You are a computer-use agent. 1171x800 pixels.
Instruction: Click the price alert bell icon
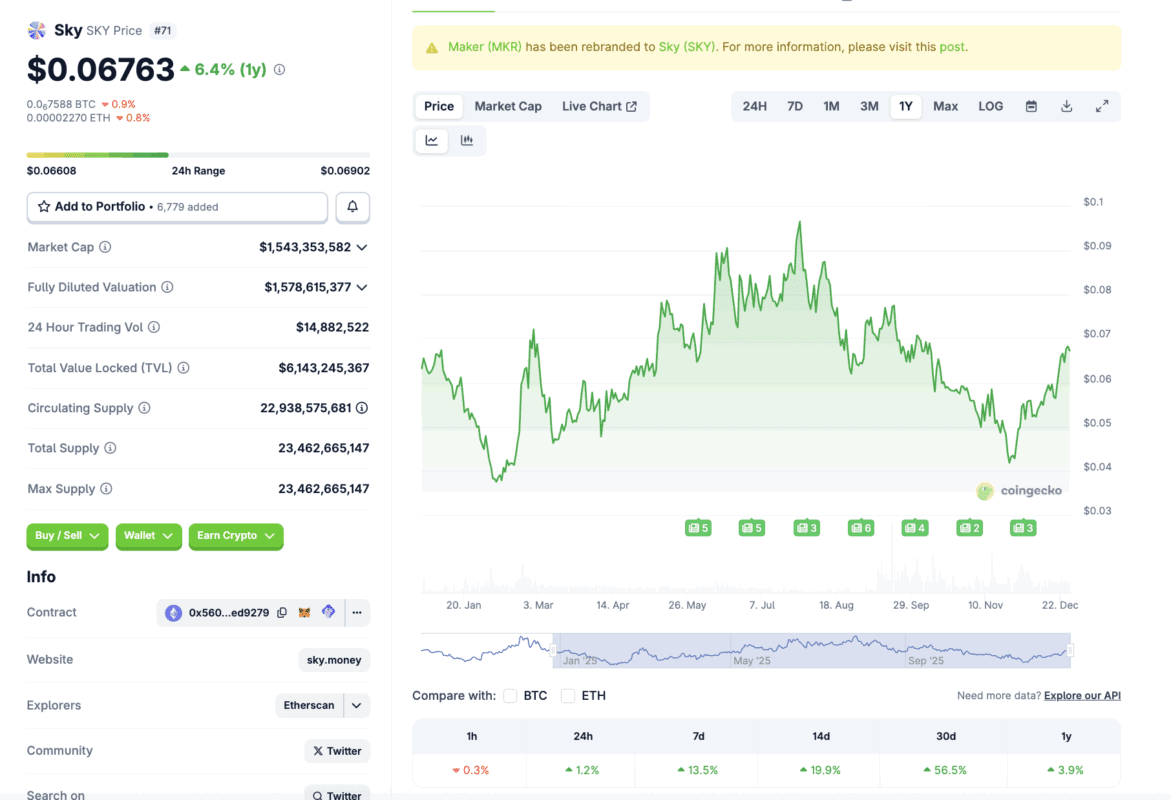click(x=352, y=207)
